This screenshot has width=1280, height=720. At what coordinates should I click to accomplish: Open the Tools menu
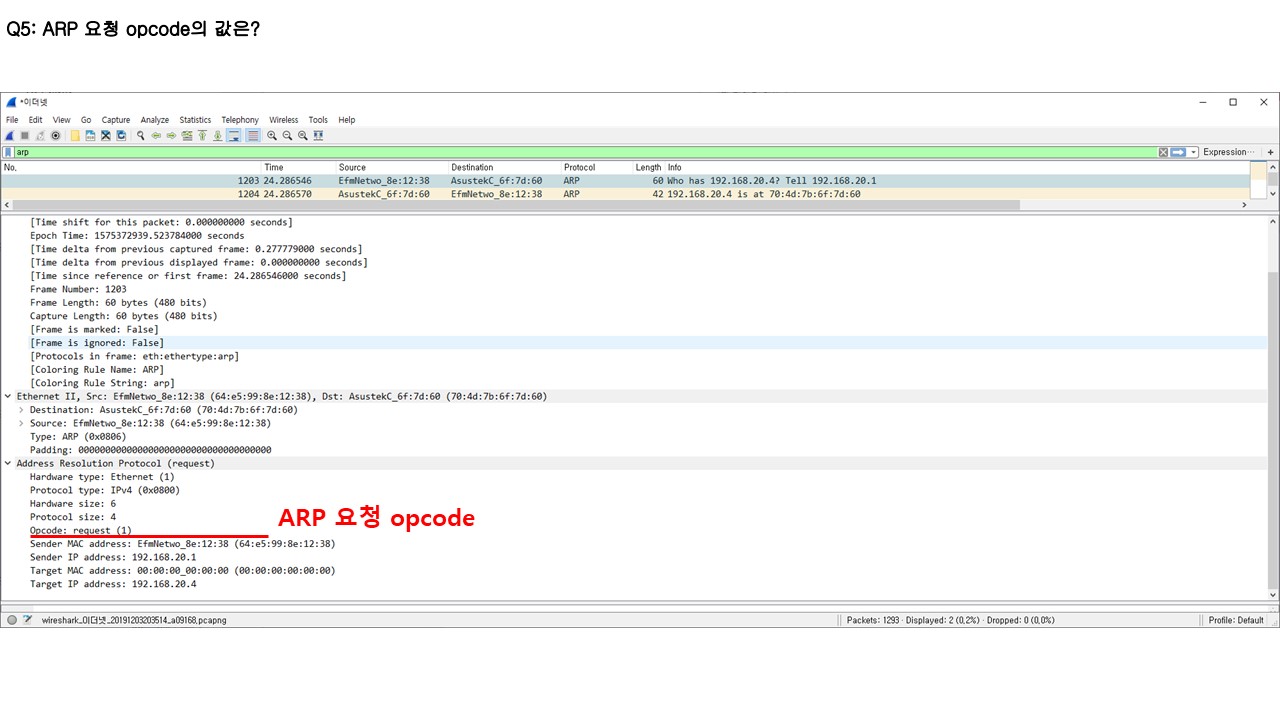tap(318, 120)
